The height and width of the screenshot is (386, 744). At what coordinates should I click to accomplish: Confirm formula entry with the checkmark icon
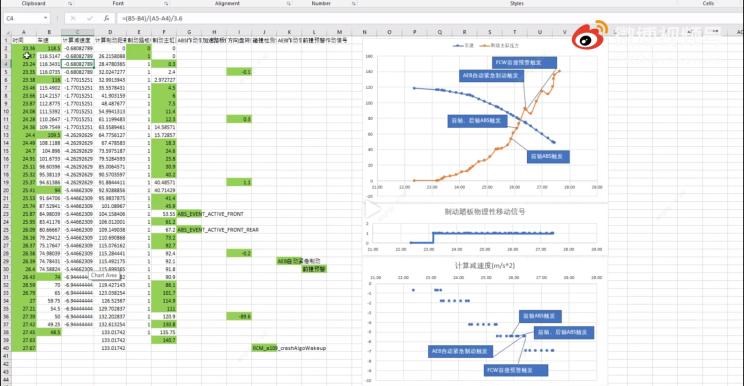90,18
